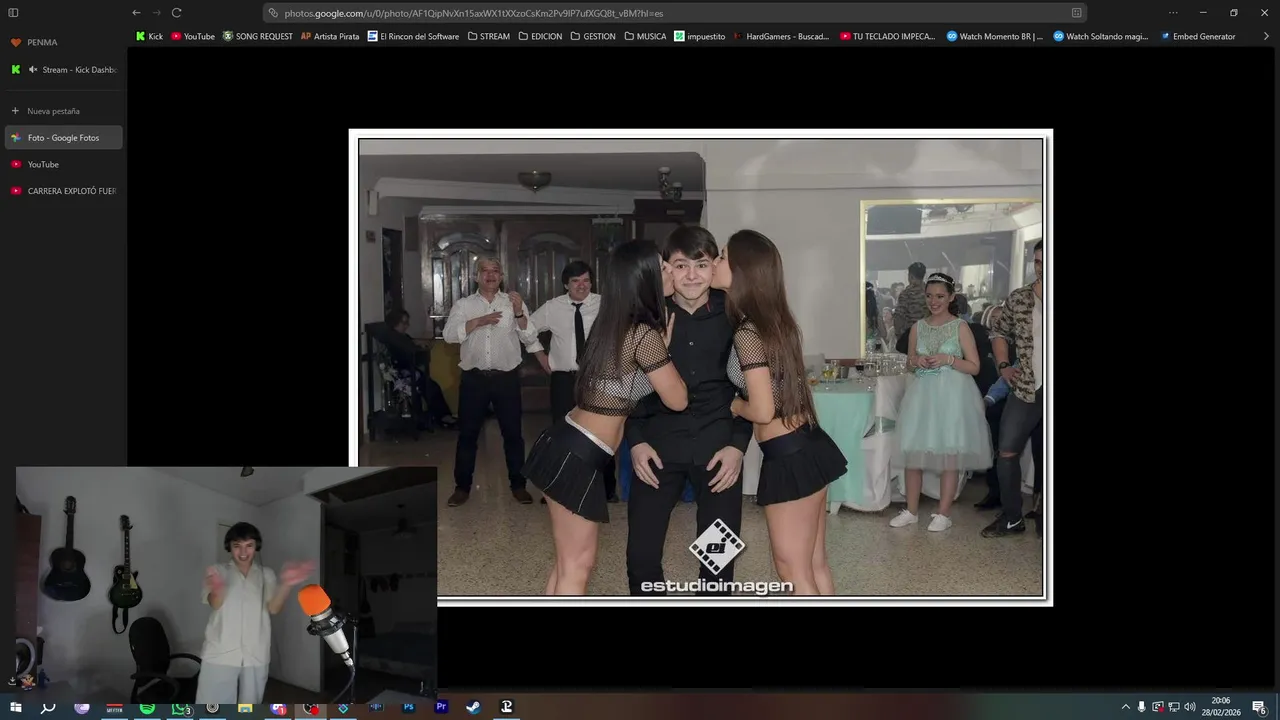The height and width of the screenshot is (720, 1280).
Task: Open WhatsApp from the taskbar
Action: [x=180, y=707]
